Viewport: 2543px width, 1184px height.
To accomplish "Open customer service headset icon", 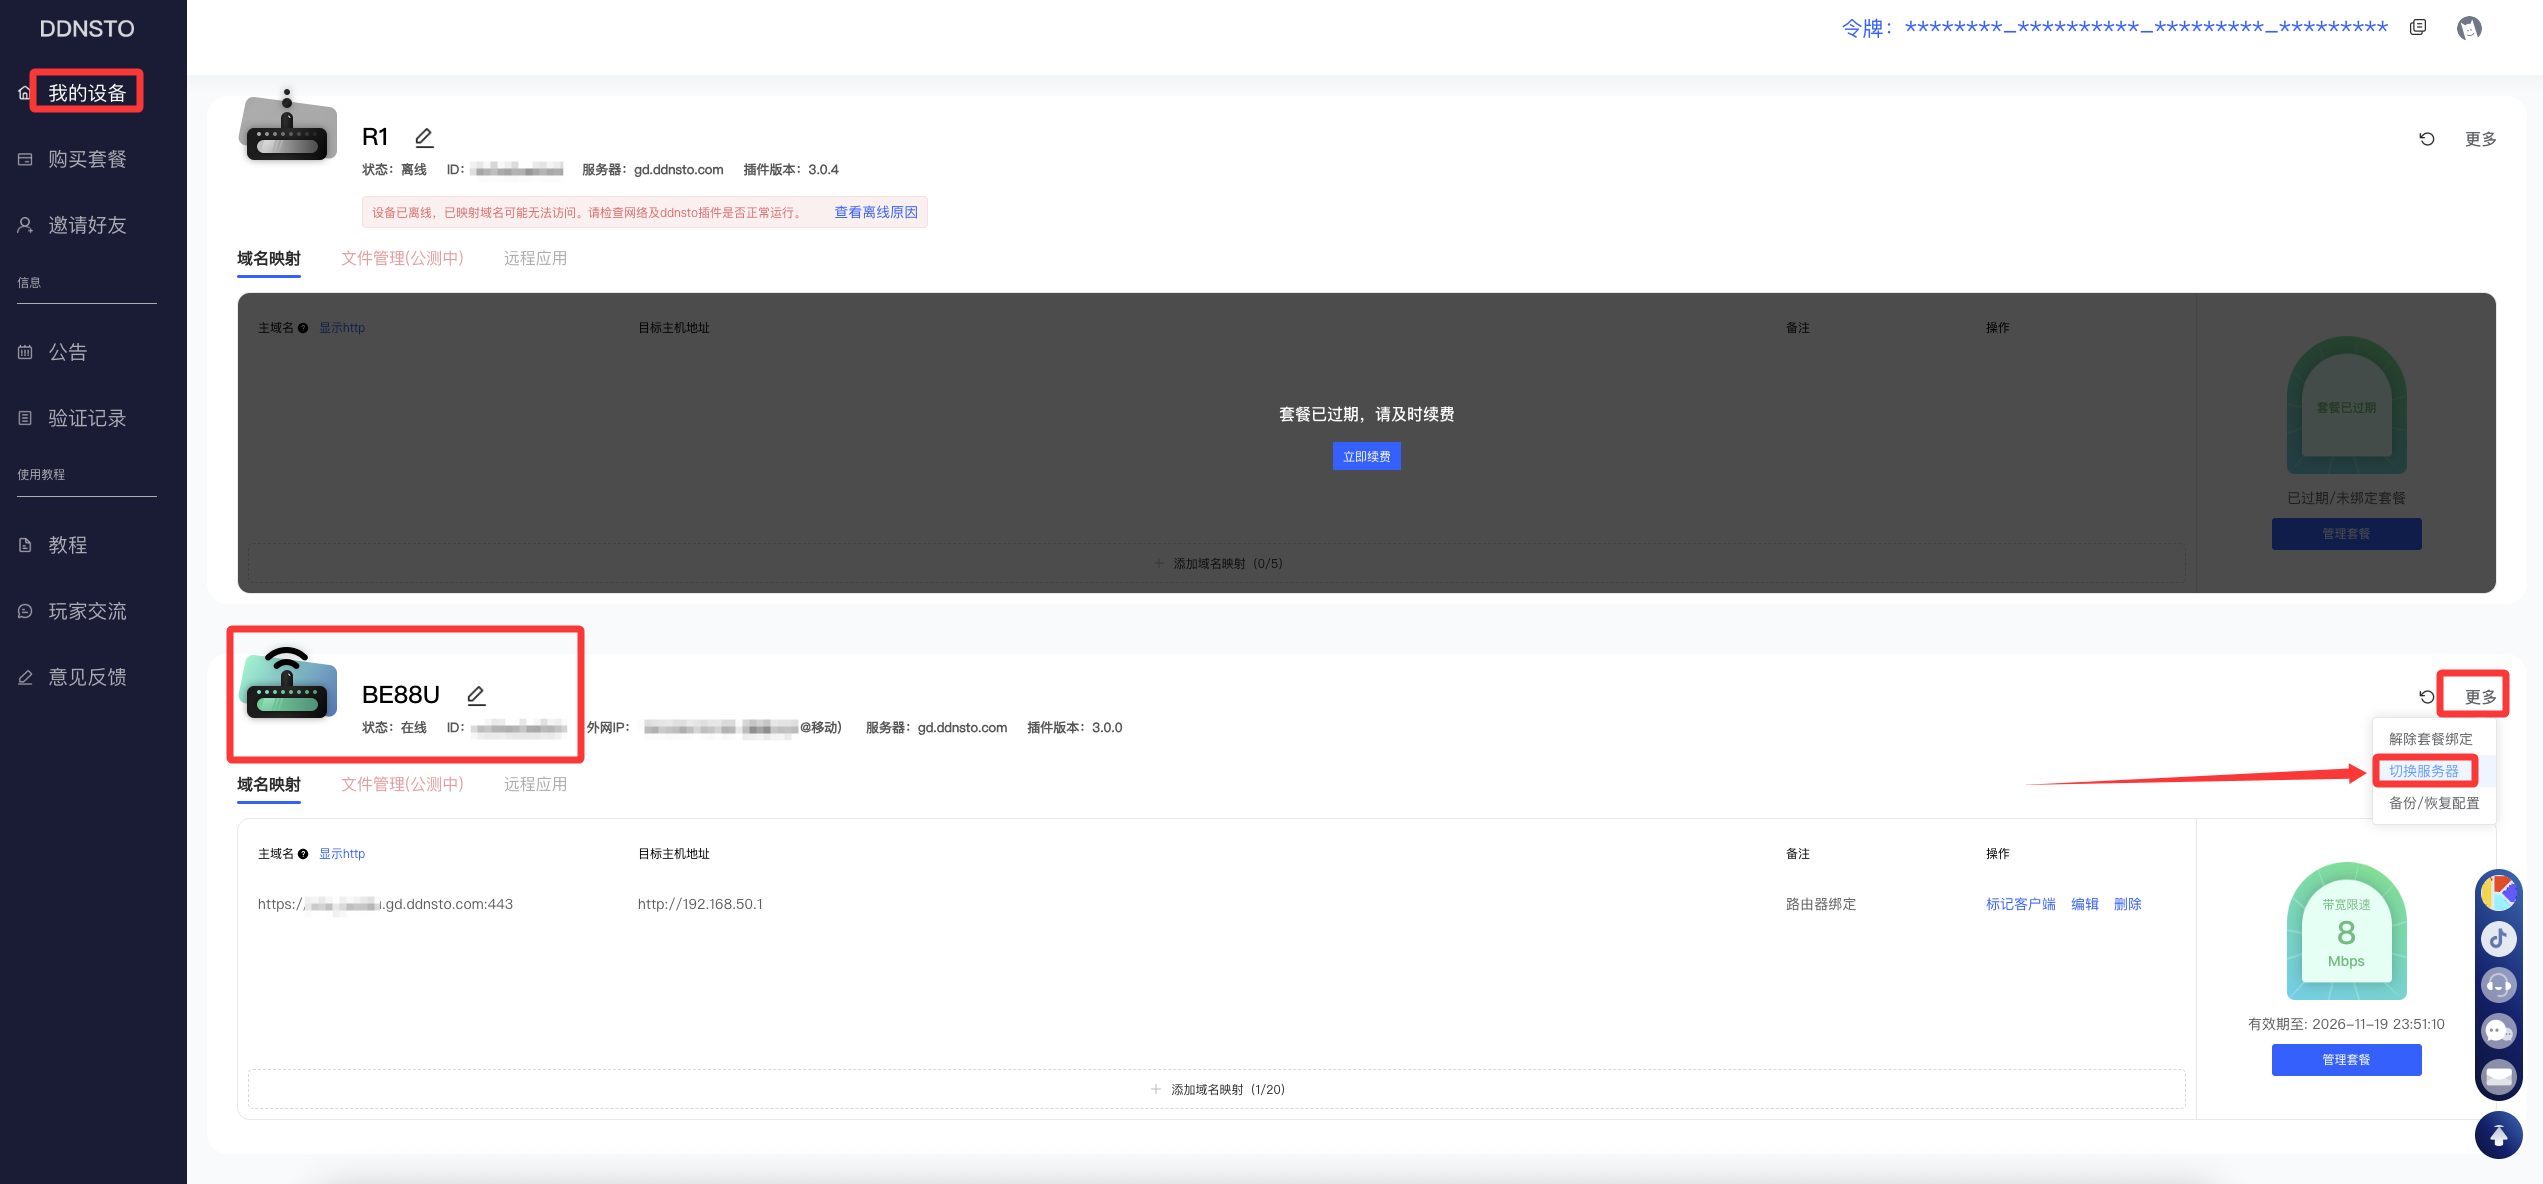I will pyautogui.click(x=2498, y=985).
